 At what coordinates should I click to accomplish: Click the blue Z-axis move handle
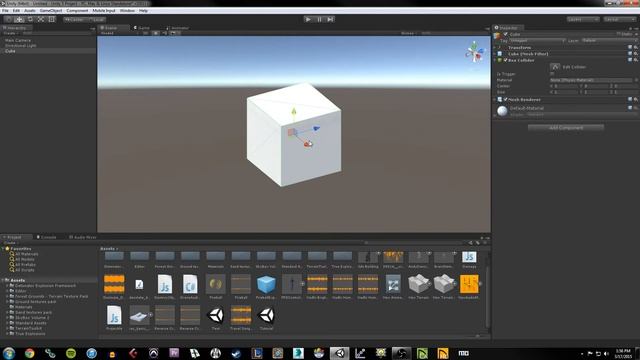(316, 129)
